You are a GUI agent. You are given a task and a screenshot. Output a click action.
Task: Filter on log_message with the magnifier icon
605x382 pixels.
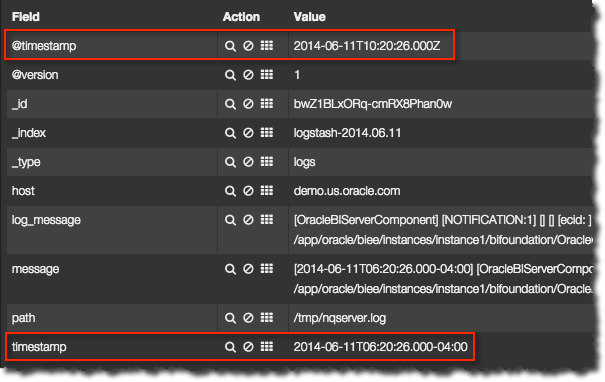[230, 220]
